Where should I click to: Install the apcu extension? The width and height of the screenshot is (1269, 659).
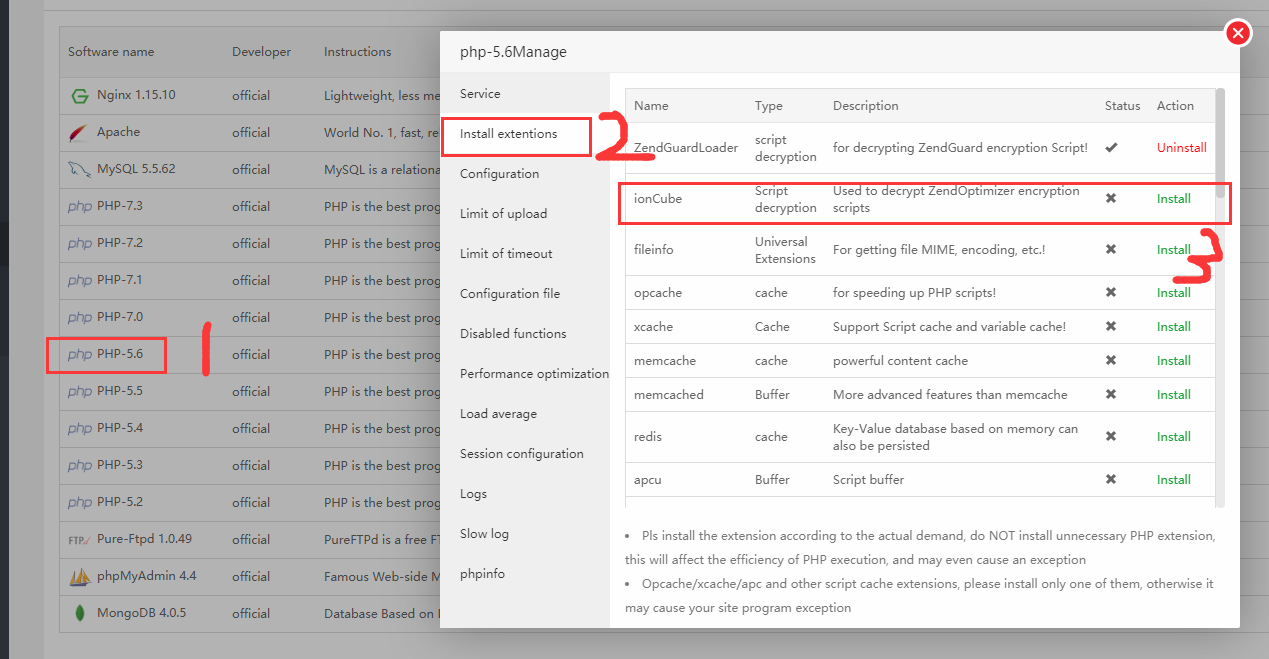pos(1173,480)
